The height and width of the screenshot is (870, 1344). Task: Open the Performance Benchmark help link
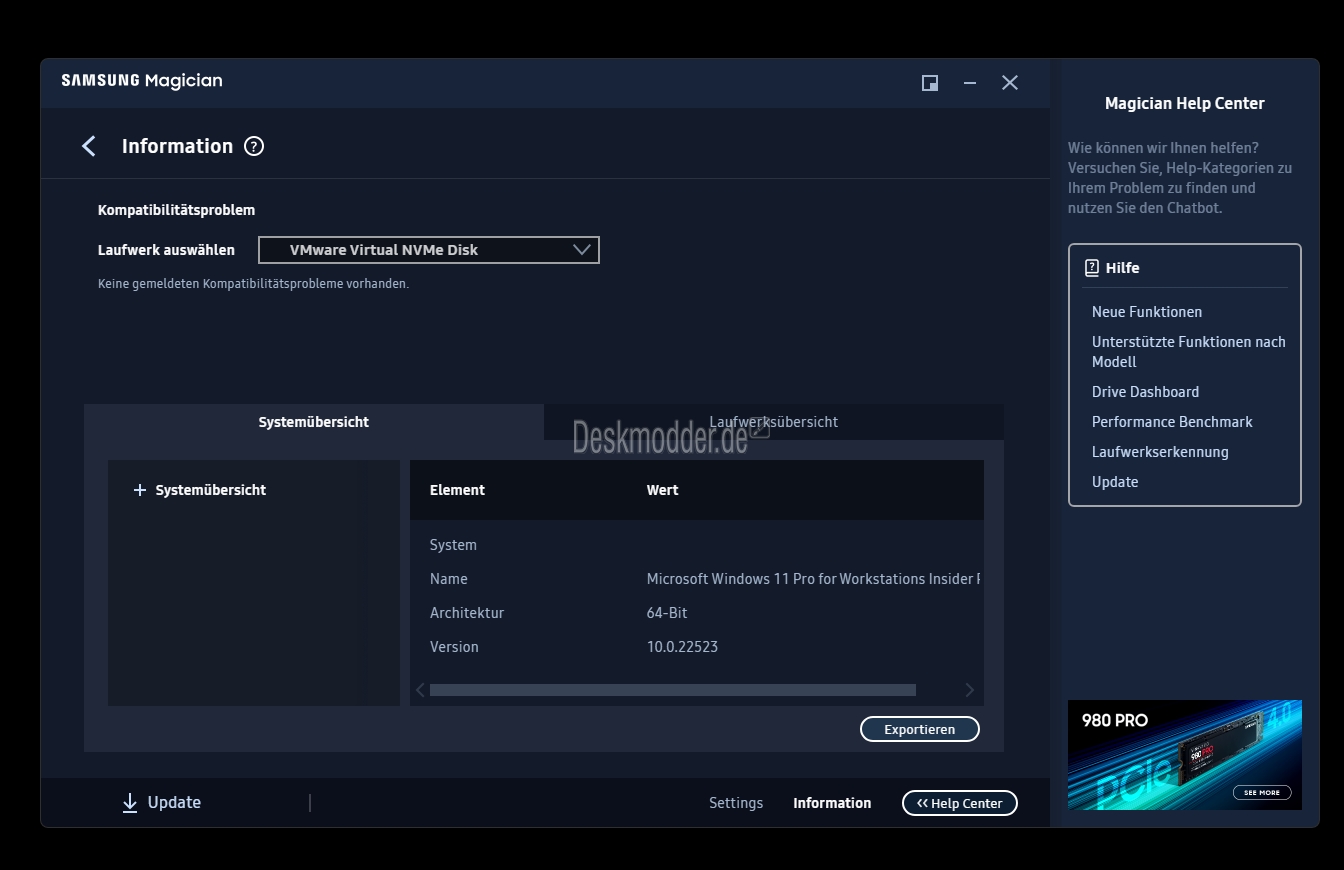click(1172, 422)
